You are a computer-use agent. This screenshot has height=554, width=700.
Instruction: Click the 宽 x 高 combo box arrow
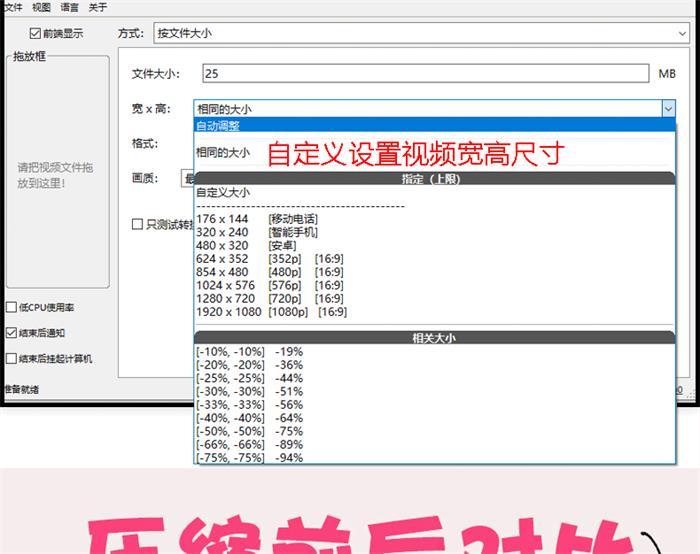point(668,108)
